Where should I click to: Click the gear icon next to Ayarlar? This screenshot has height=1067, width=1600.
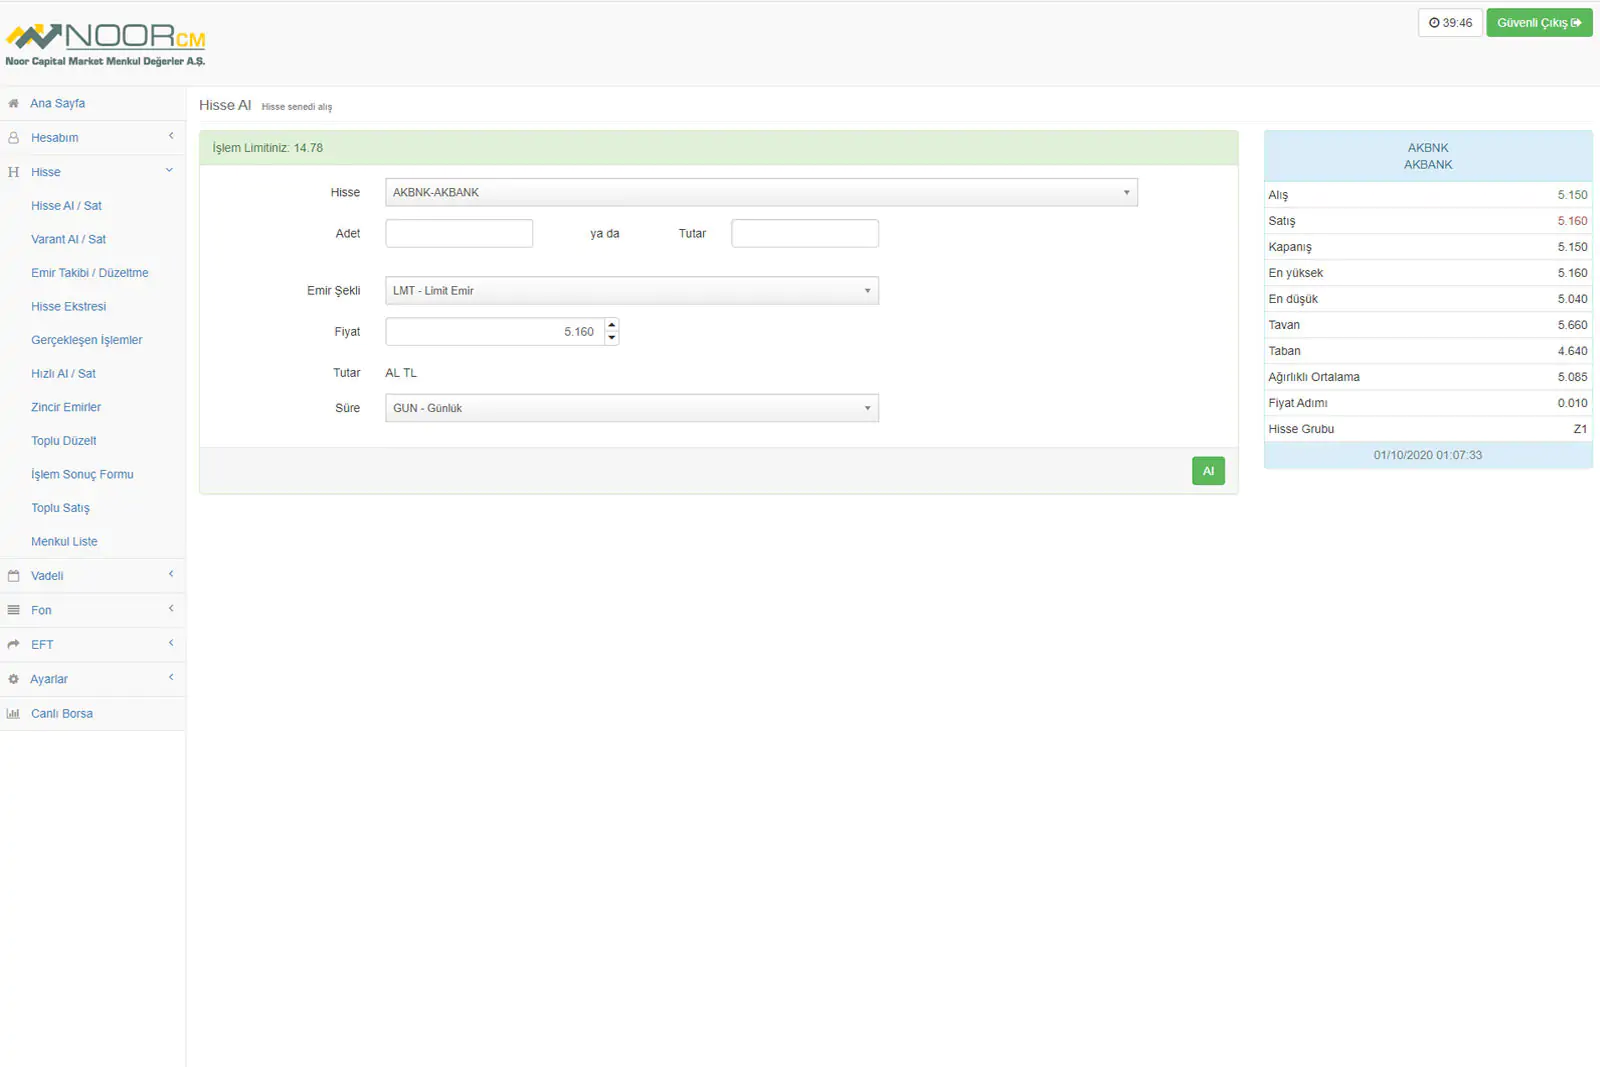13,679
